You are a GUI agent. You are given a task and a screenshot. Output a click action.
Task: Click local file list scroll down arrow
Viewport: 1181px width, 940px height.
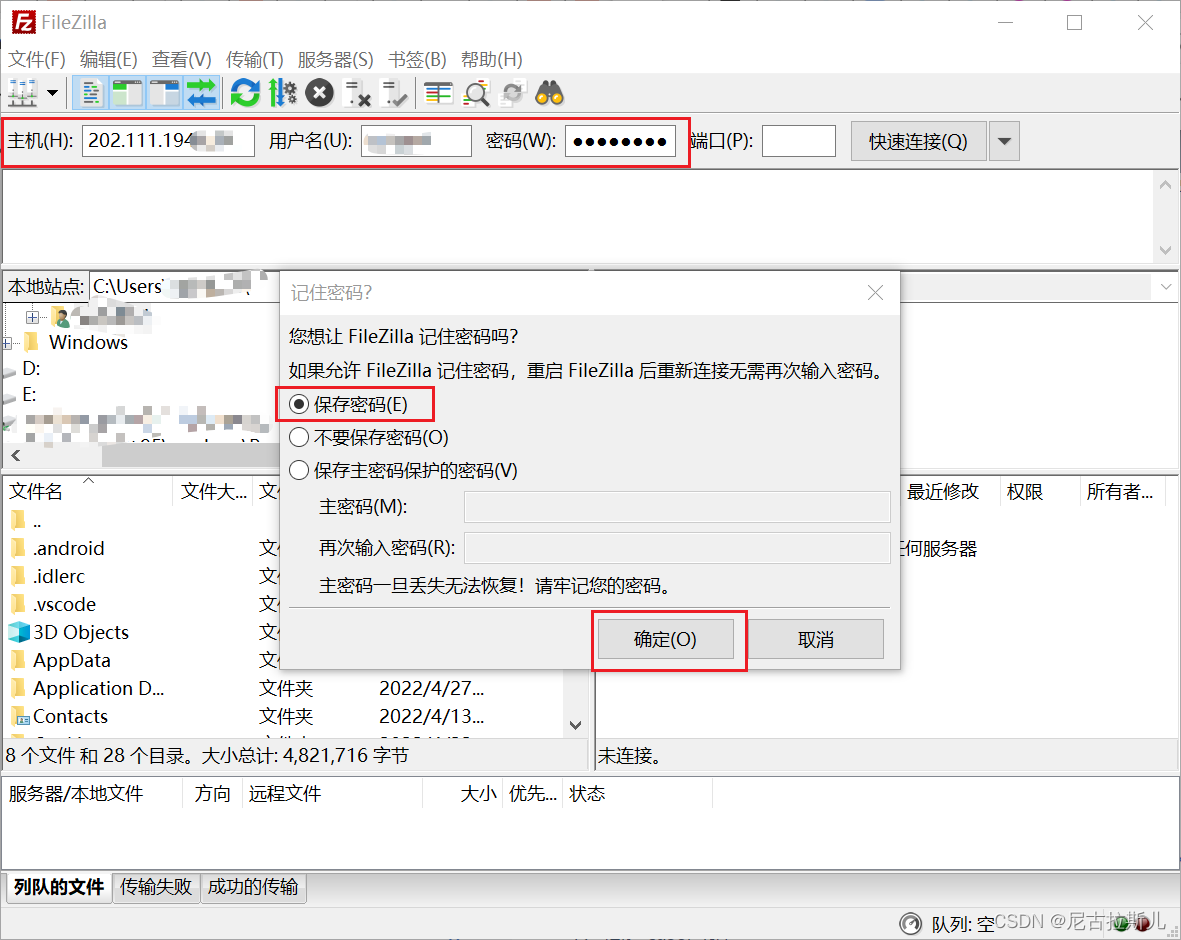click(x=575, y=725)
